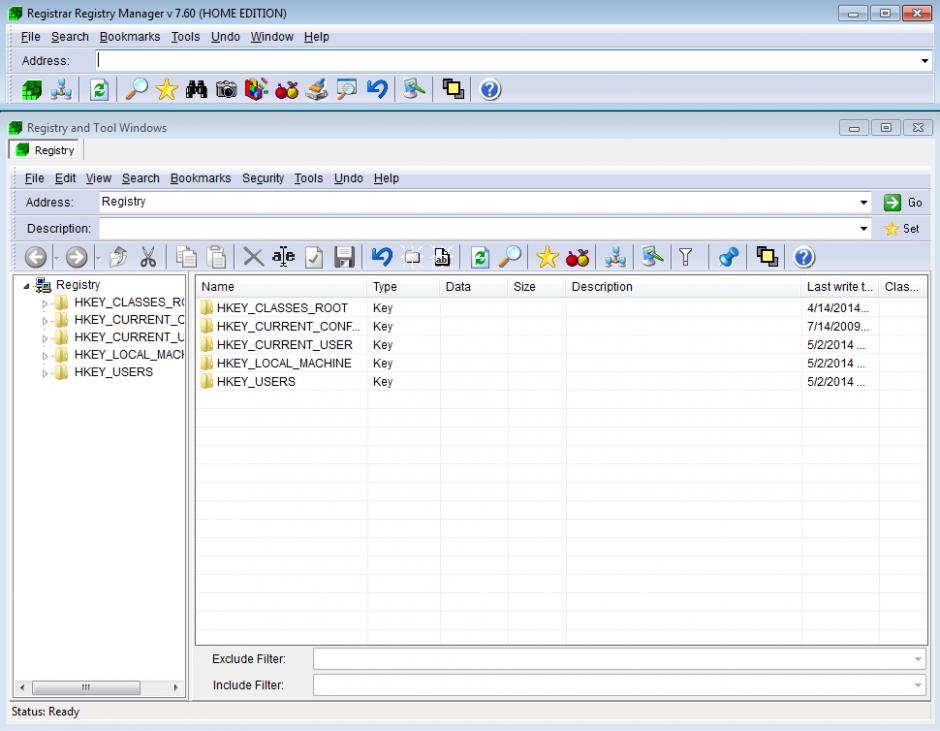
Task: Expand HKEY_CLASSES_ROOT tree node
Action: [44, 303]
